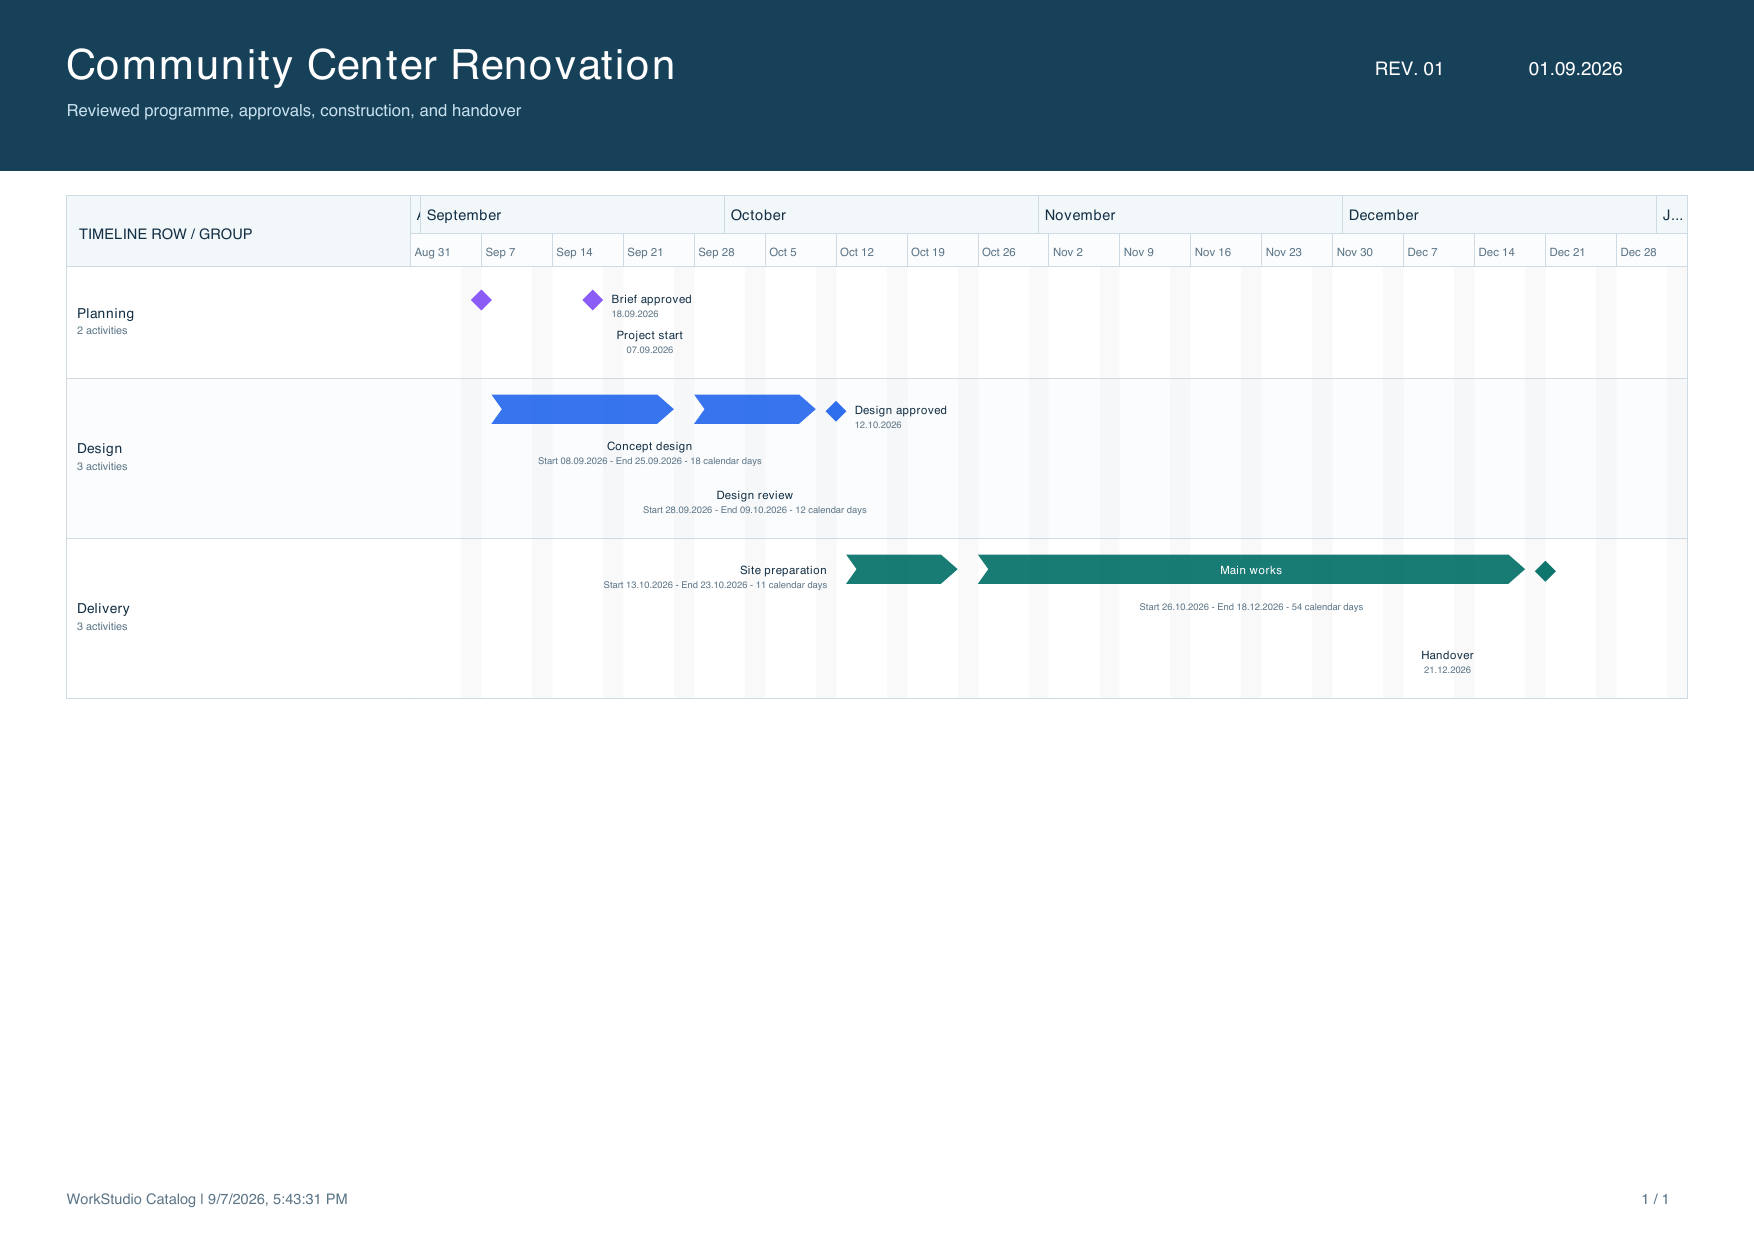Click the Design approved blue diamond
Viewport: 1754px width, 1241px height.
click(x=836, y=411)
